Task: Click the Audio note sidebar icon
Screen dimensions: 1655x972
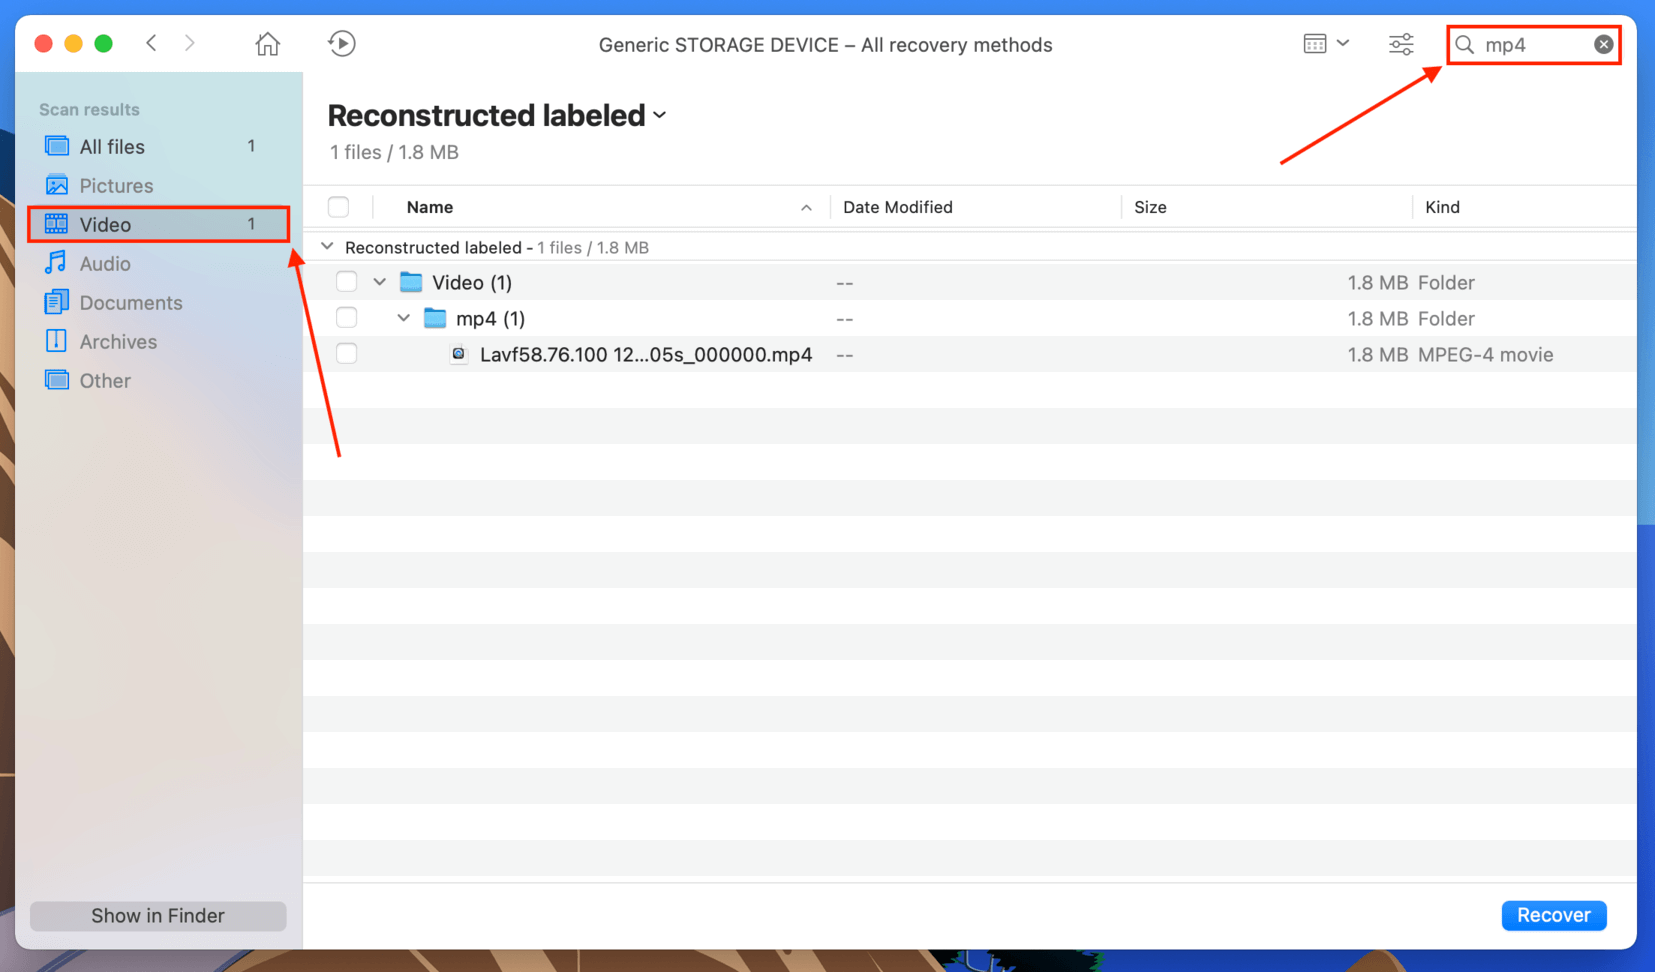Action: (56, 262)
